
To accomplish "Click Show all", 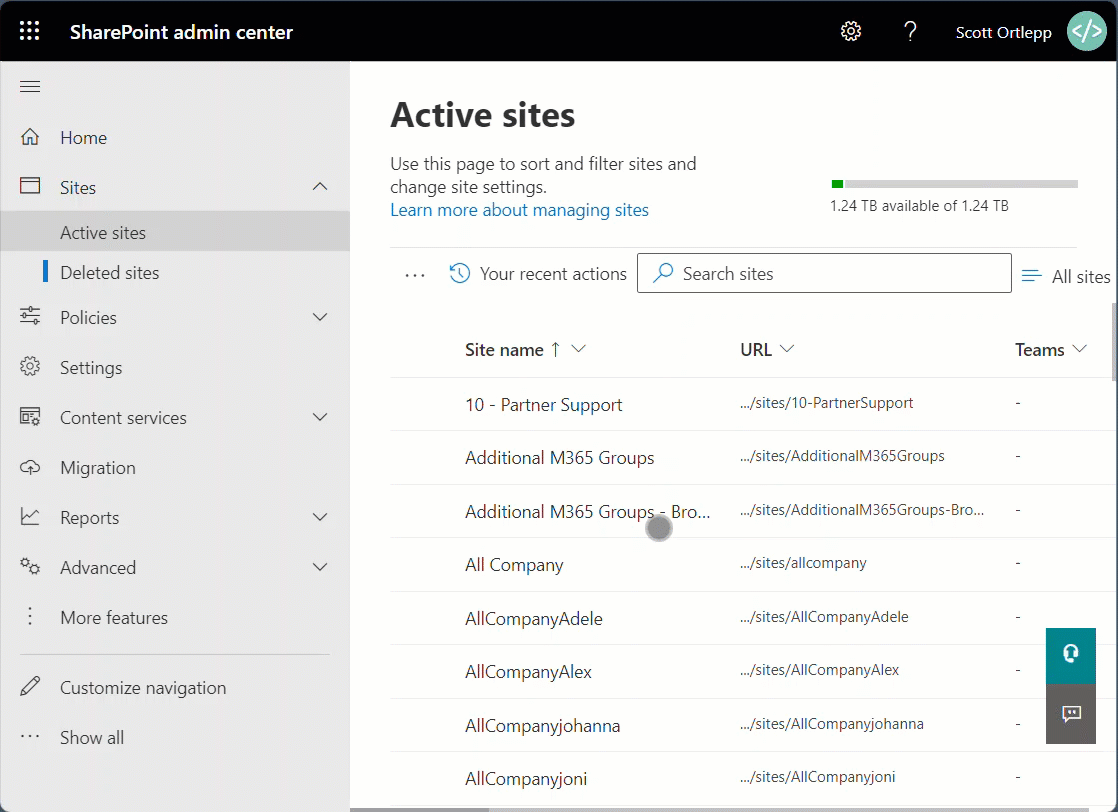I will [x=92, y=737].
